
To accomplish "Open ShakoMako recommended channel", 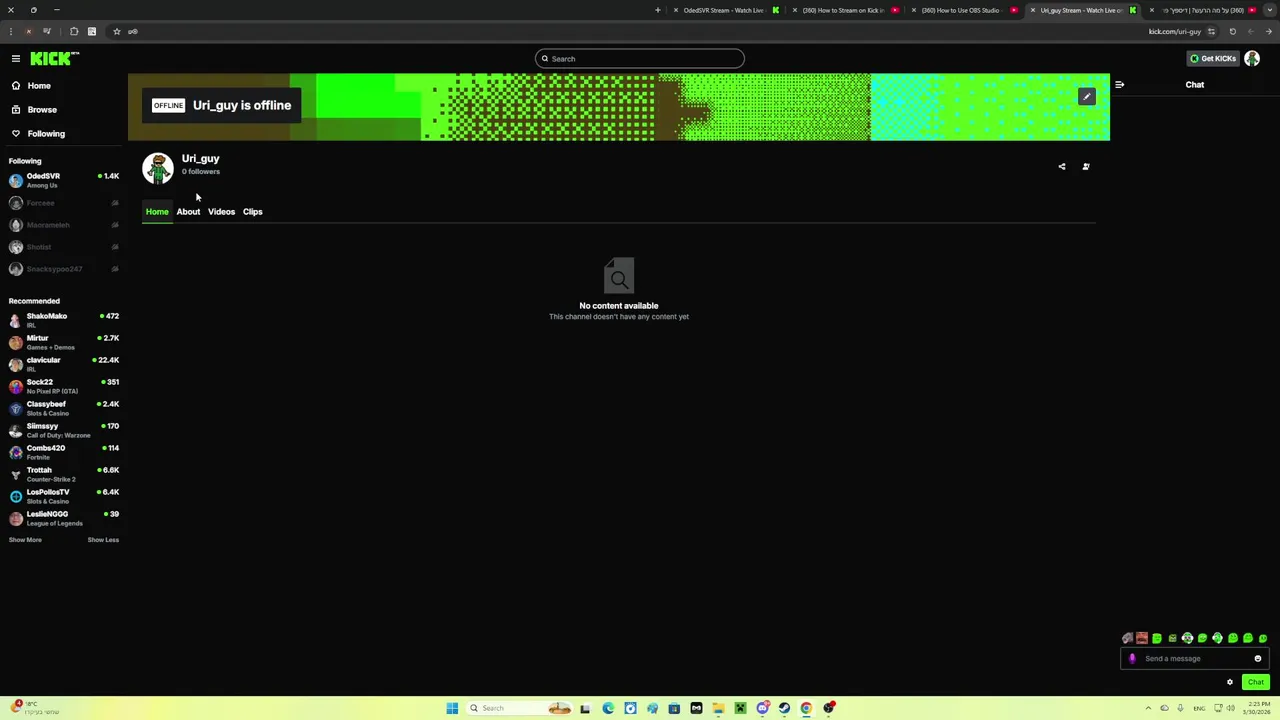I will click(x=64, y=320).
